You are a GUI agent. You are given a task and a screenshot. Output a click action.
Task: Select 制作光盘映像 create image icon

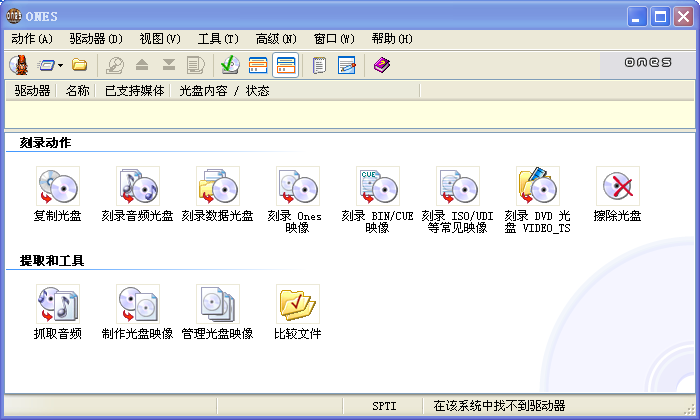point(137,304)
